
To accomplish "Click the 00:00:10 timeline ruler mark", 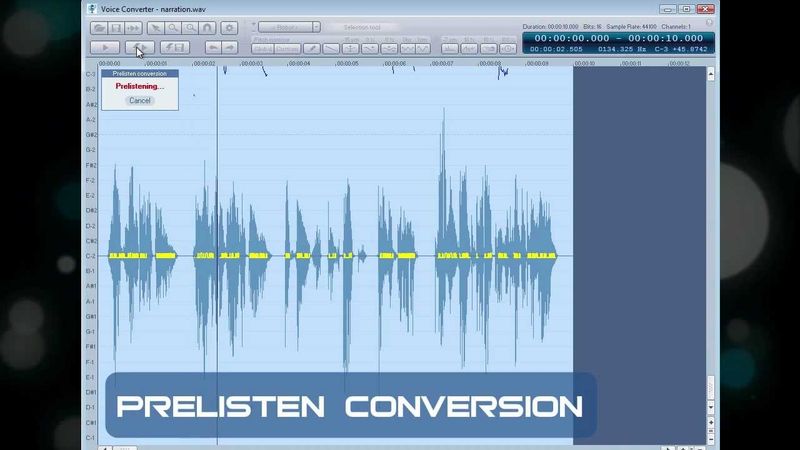I will [x=584, y=64].
